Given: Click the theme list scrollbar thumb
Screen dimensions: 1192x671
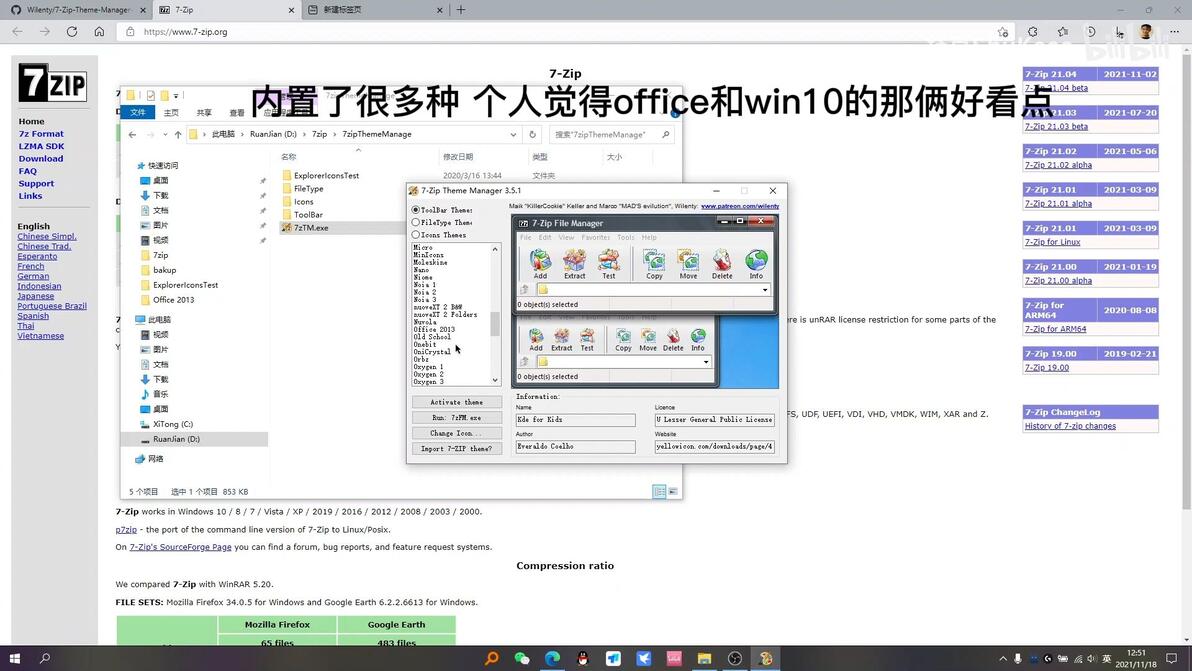Looking at the screenshot, I should (495, 324).
